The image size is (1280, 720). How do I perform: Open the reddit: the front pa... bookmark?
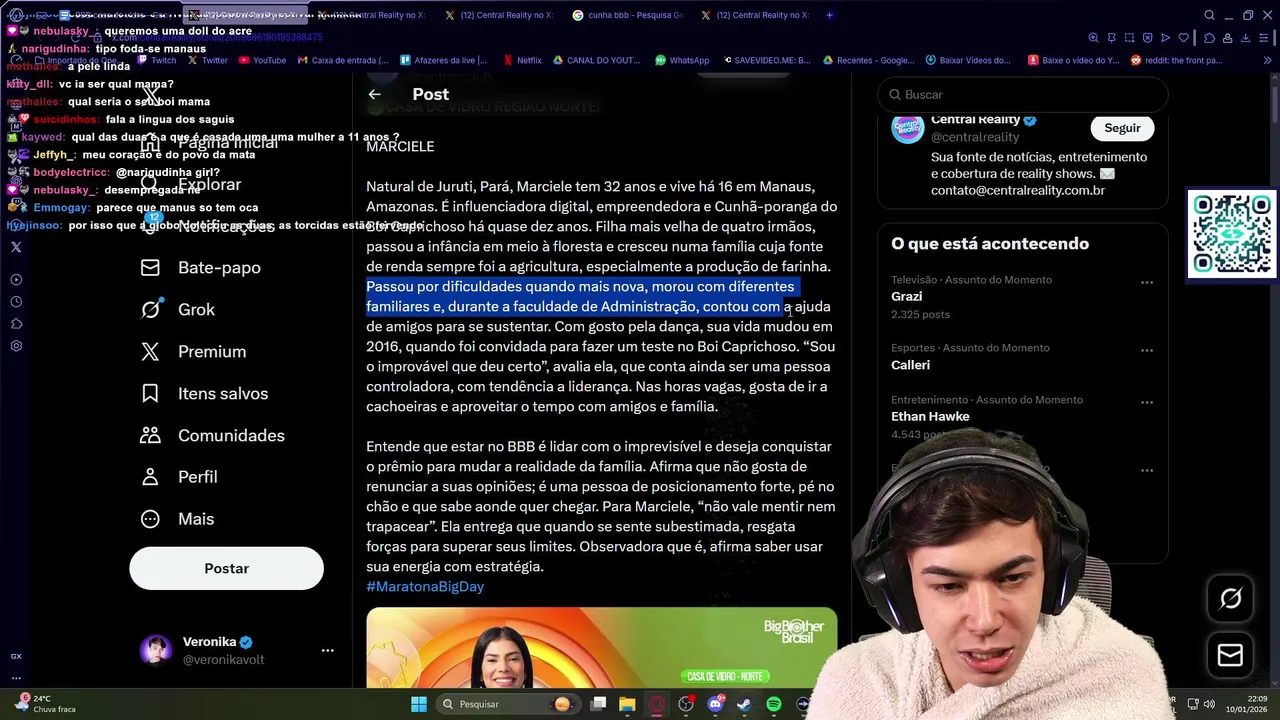point(1177,60)
